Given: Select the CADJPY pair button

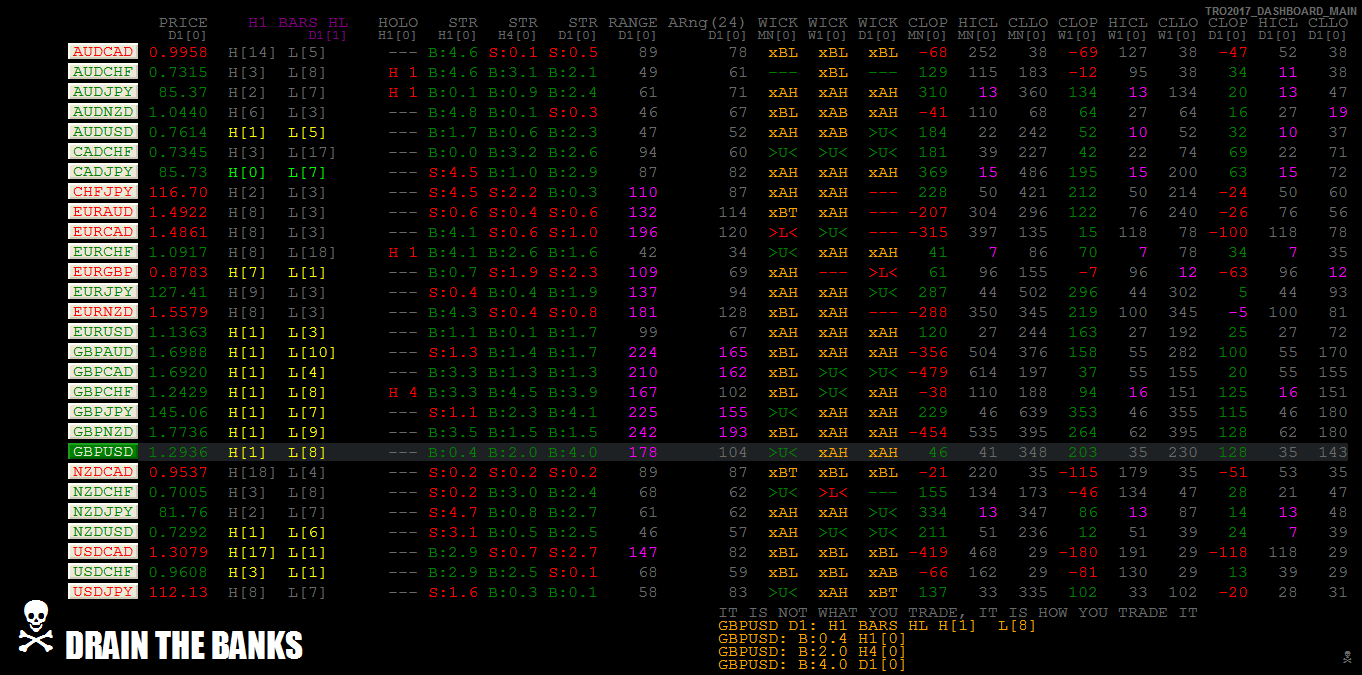Looking at the screenshot, I should point(103,172).
